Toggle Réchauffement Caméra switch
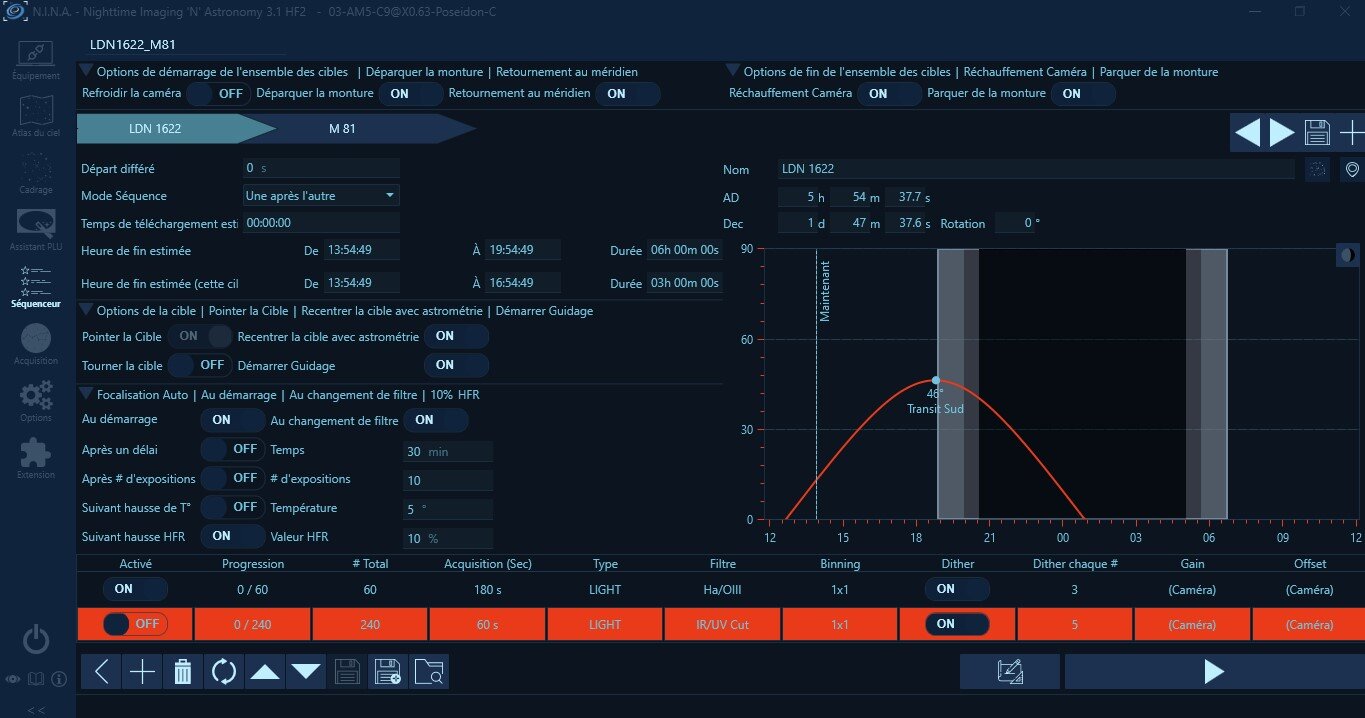Screen dimensions: 1365x718 coord(889,94)
